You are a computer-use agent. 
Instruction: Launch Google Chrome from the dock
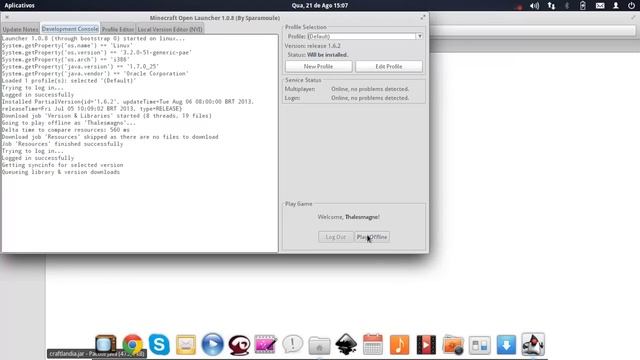point(132,344)
